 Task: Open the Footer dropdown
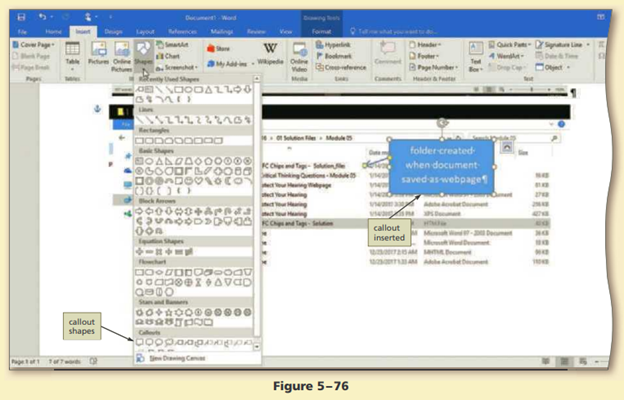424,56
